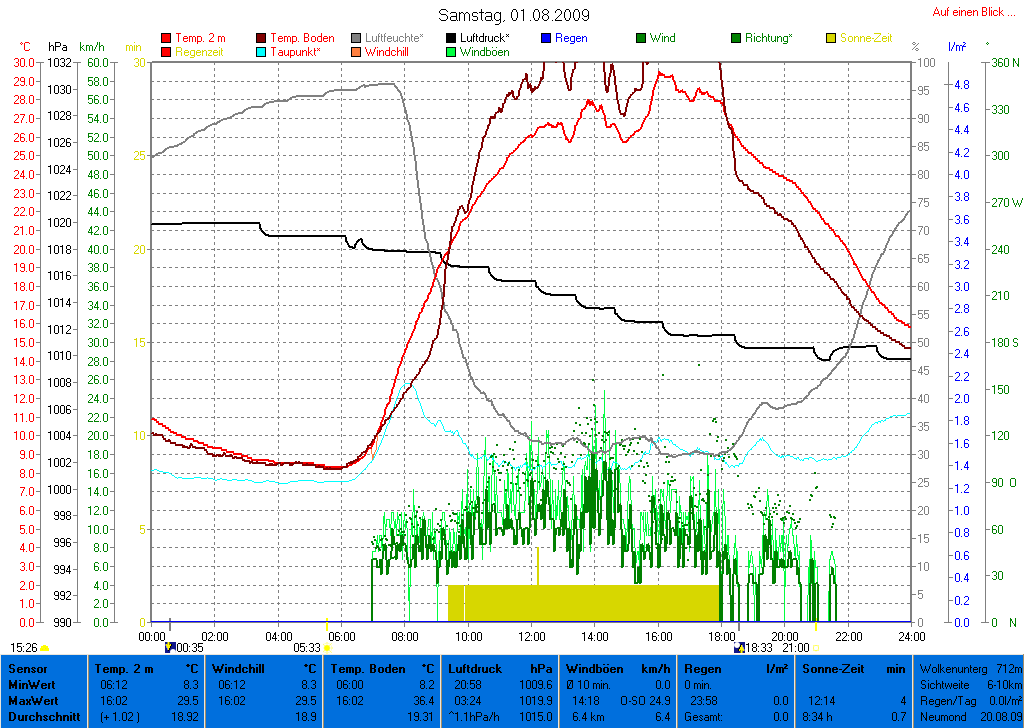Click the yellow sun icon next to 05:33
Screen dimensions: 1024x728
point(327,648)
